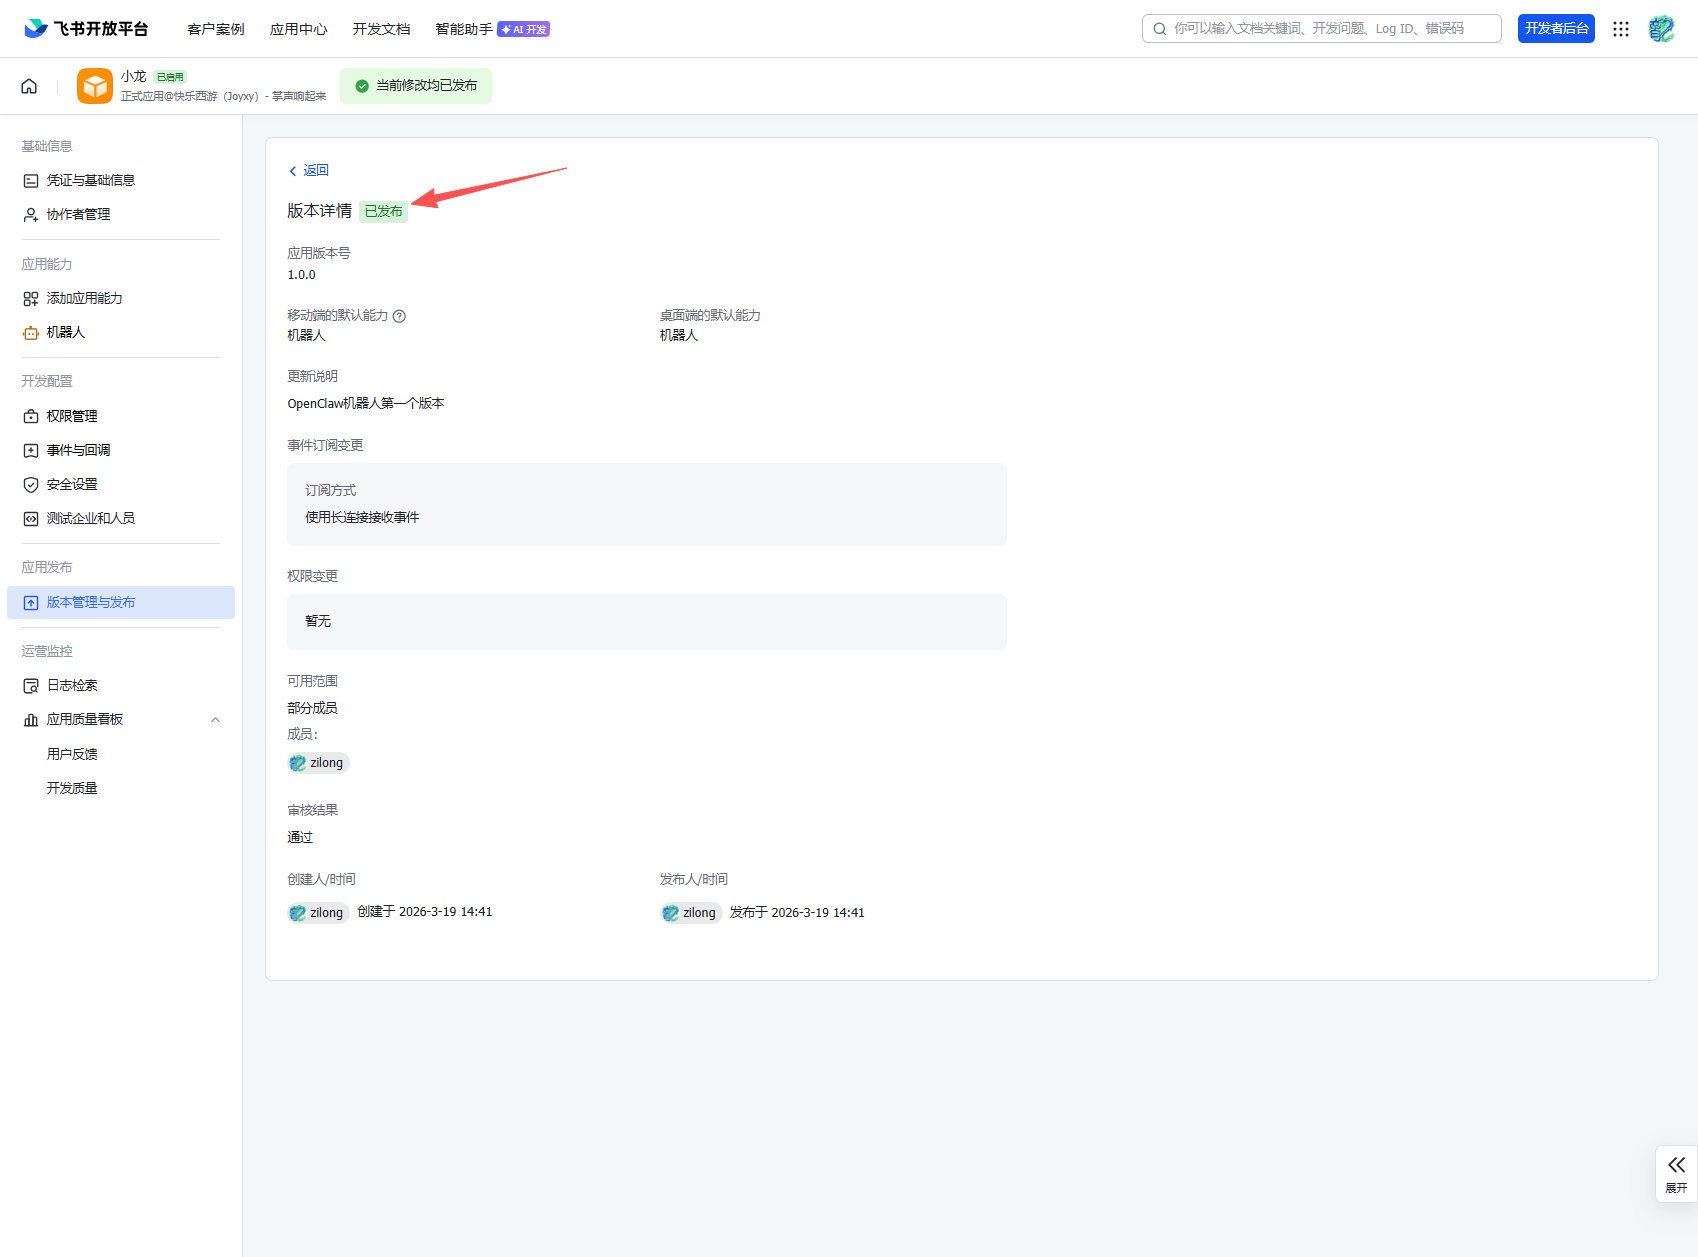The image size is (1698, 1257).
Task: Click 机器人 under 移动端的默认能力
Action: point(306,336)
